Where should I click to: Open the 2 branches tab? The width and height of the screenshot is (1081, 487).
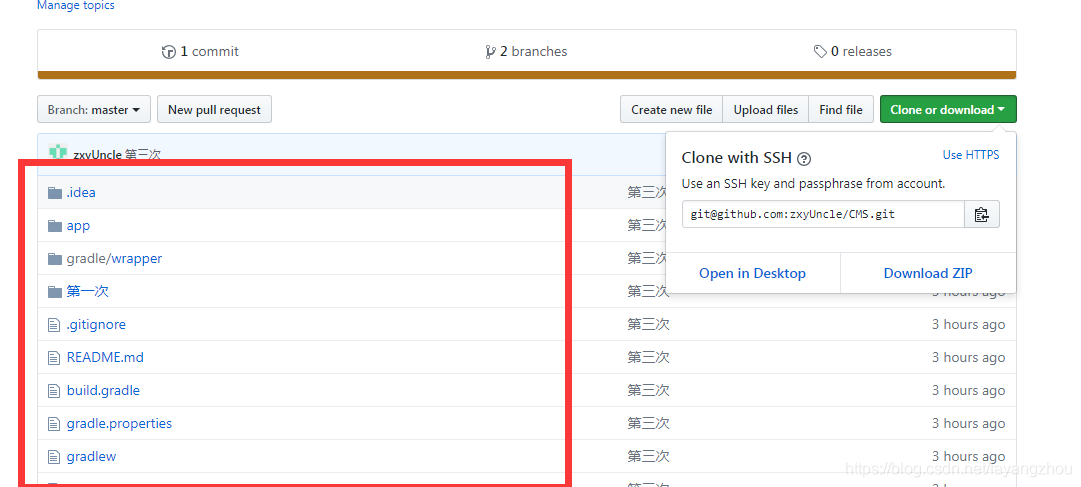pyautogui.click(x=527, y=52)
